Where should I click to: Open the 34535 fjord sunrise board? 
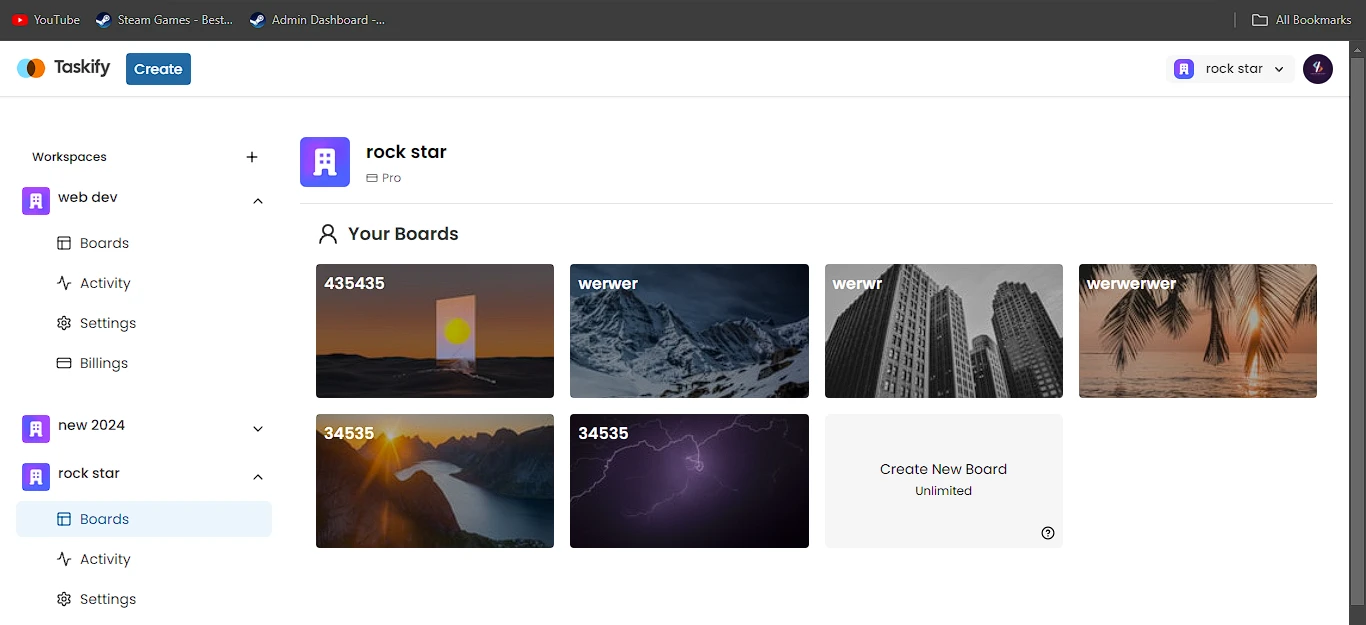click(435, 481)
